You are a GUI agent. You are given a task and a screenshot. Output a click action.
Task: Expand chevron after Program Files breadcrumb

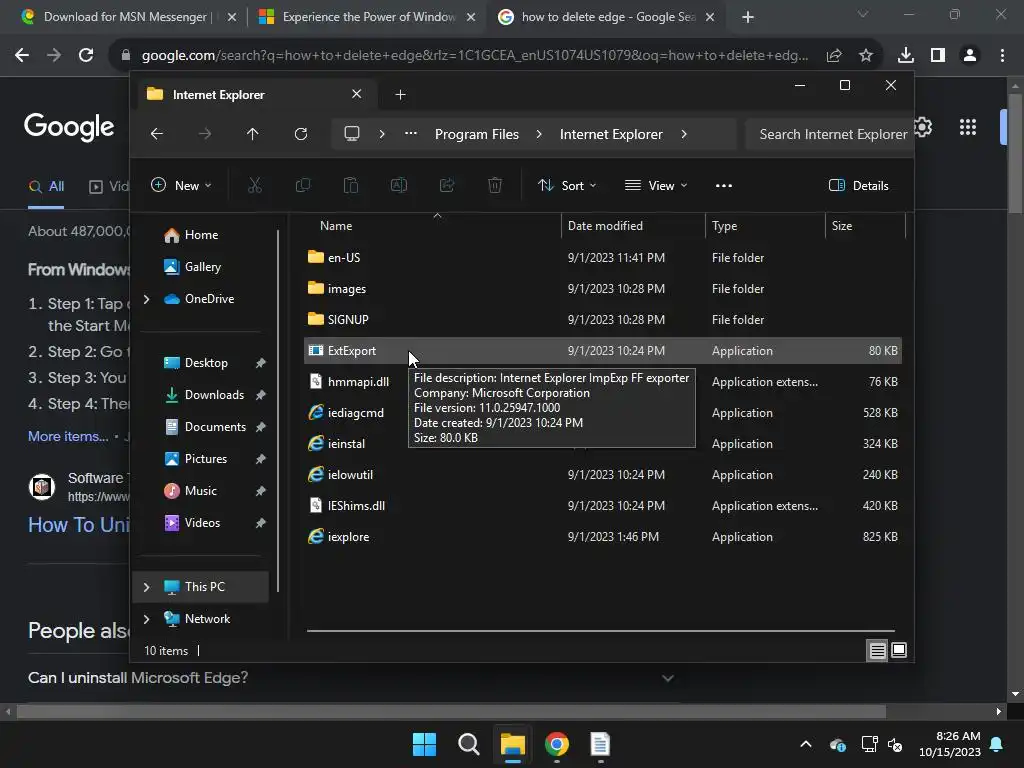pos(539,134)
